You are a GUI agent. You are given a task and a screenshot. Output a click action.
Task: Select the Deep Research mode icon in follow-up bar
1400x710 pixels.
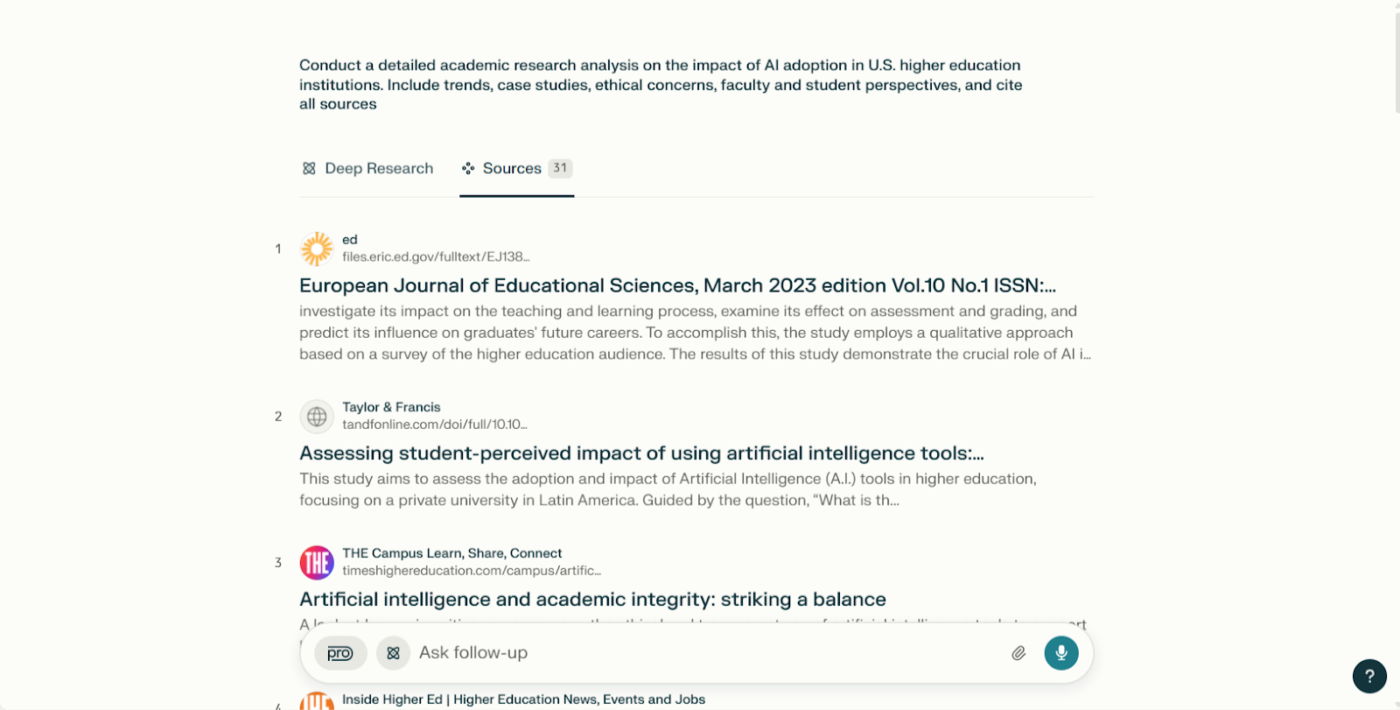point(393,653)
